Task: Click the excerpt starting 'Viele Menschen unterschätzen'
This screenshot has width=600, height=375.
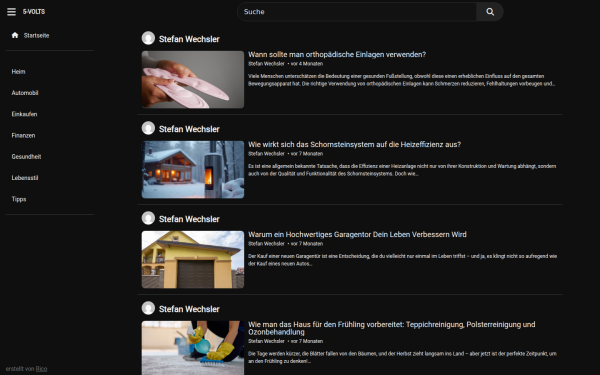Action: [401, 80]
